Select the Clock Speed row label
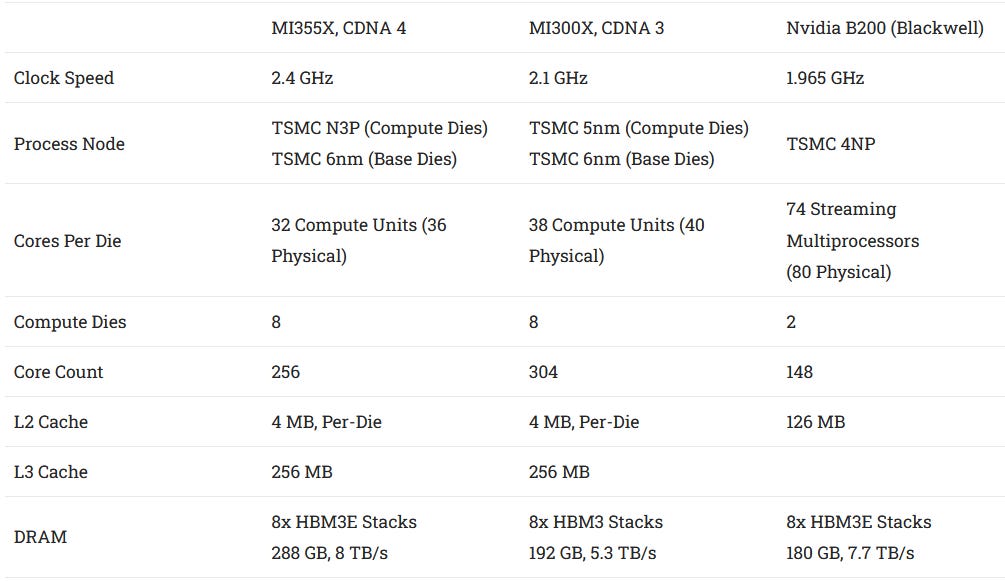Image resolution: width=1005 pixels, height=581 pixels. point(64,78)
